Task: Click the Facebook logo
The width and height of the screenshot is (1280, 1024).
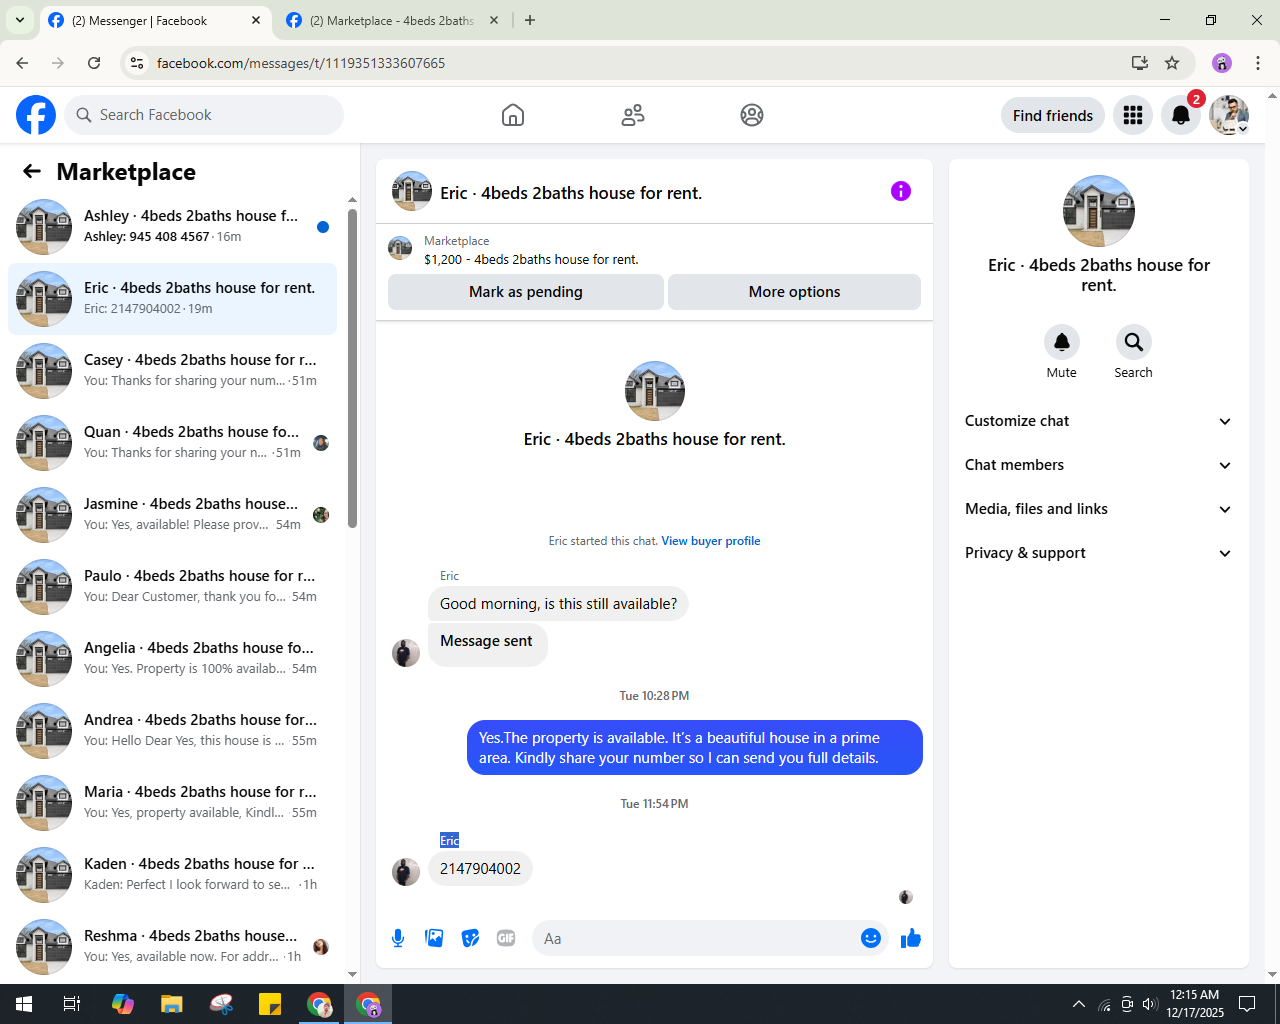Action: [36, 115]
